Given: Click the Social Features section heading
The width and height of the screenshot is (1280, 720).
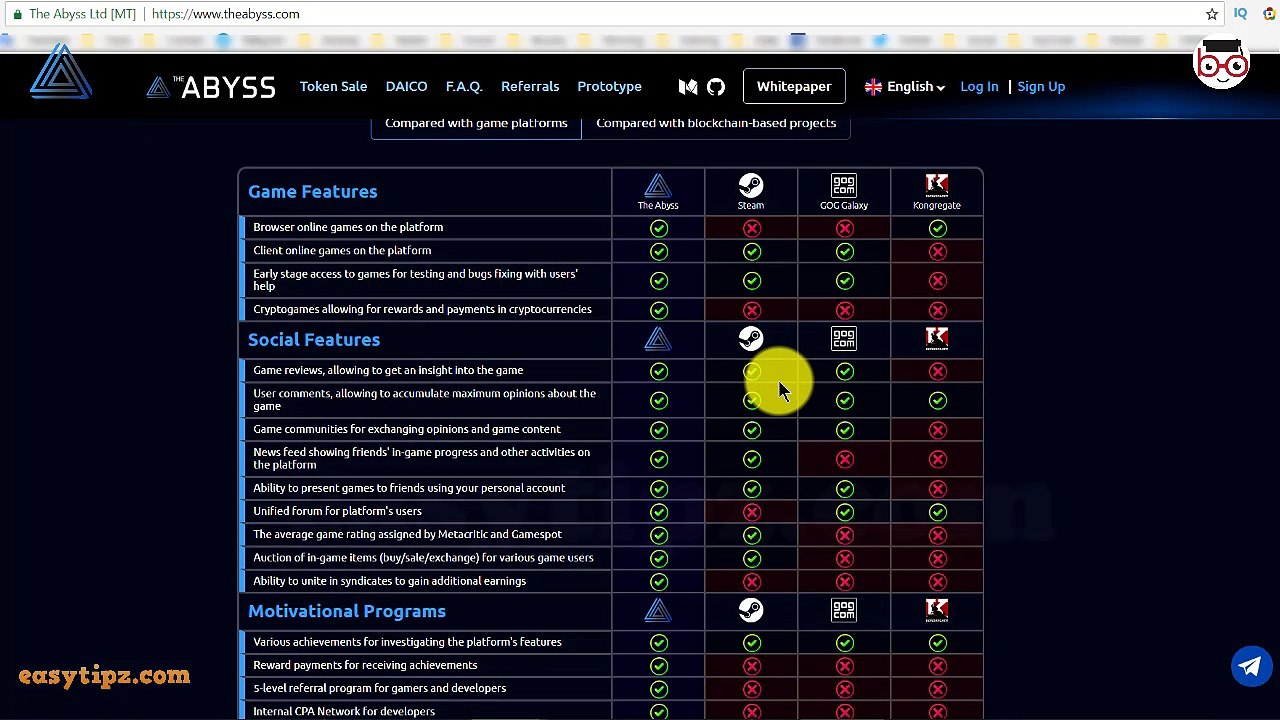Looking at the screenshot, I should (x=314, y=340).
